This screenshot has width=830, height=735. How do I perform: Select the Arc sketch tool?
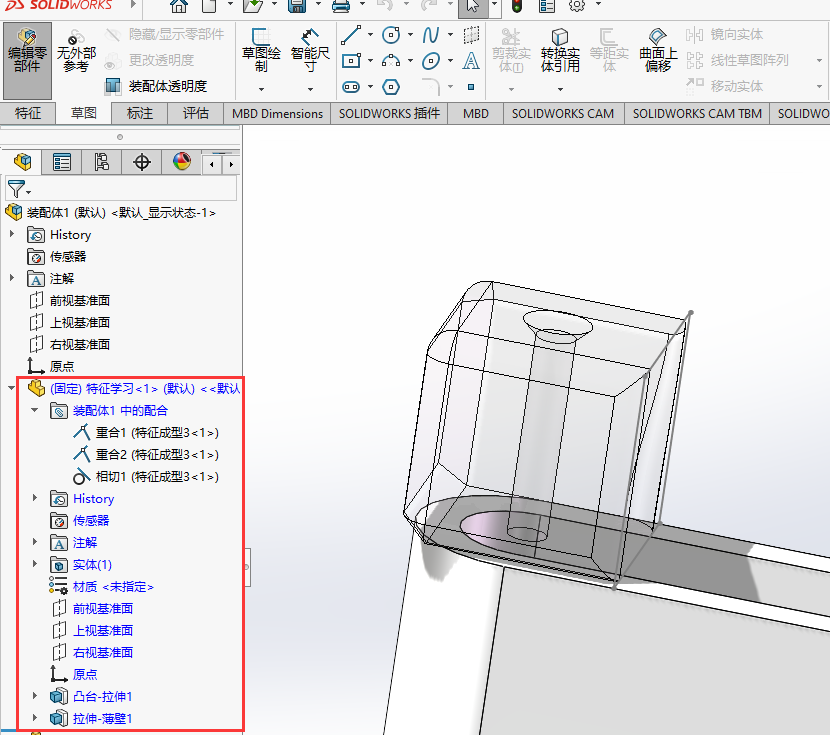391,61
